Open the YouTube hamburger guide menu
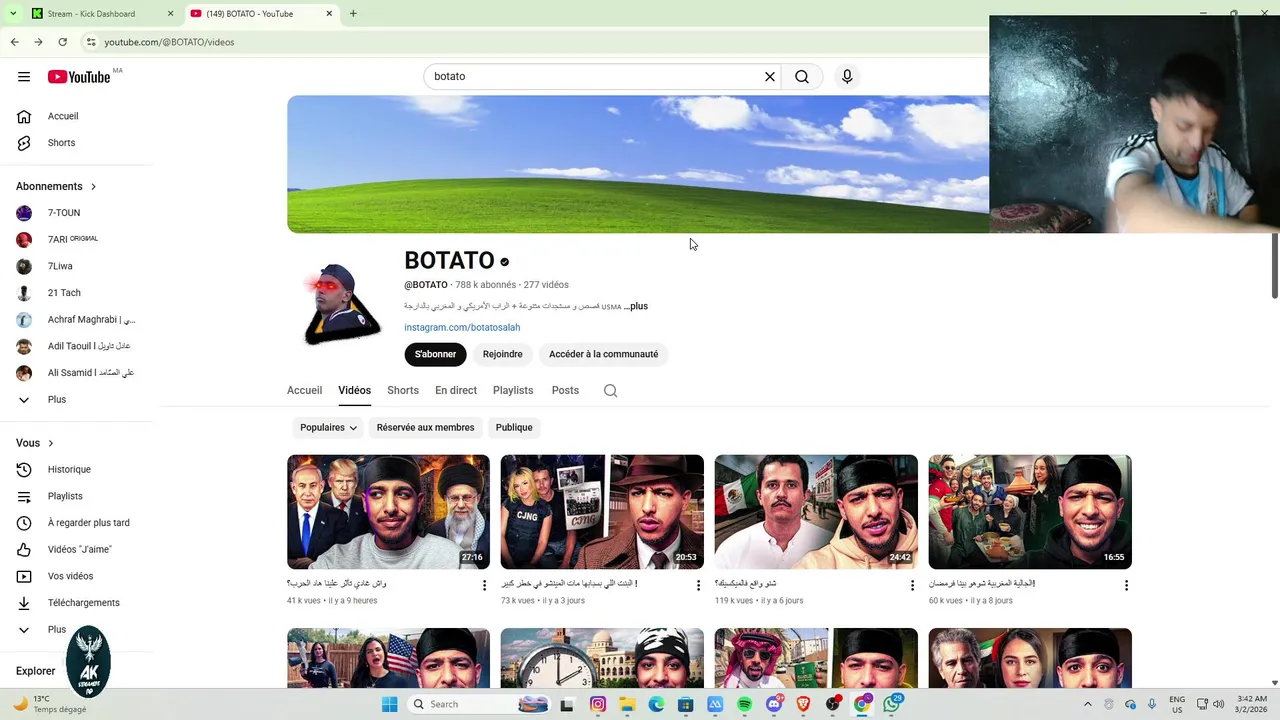 [24, 77]
